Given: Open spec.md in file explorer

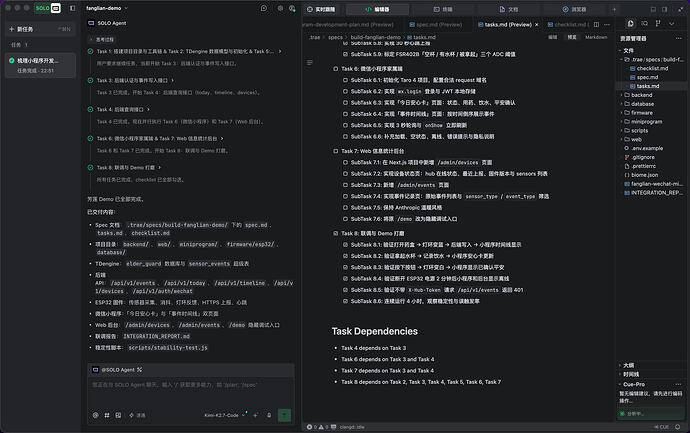Looking at the screenshot, I should (647, 77).
